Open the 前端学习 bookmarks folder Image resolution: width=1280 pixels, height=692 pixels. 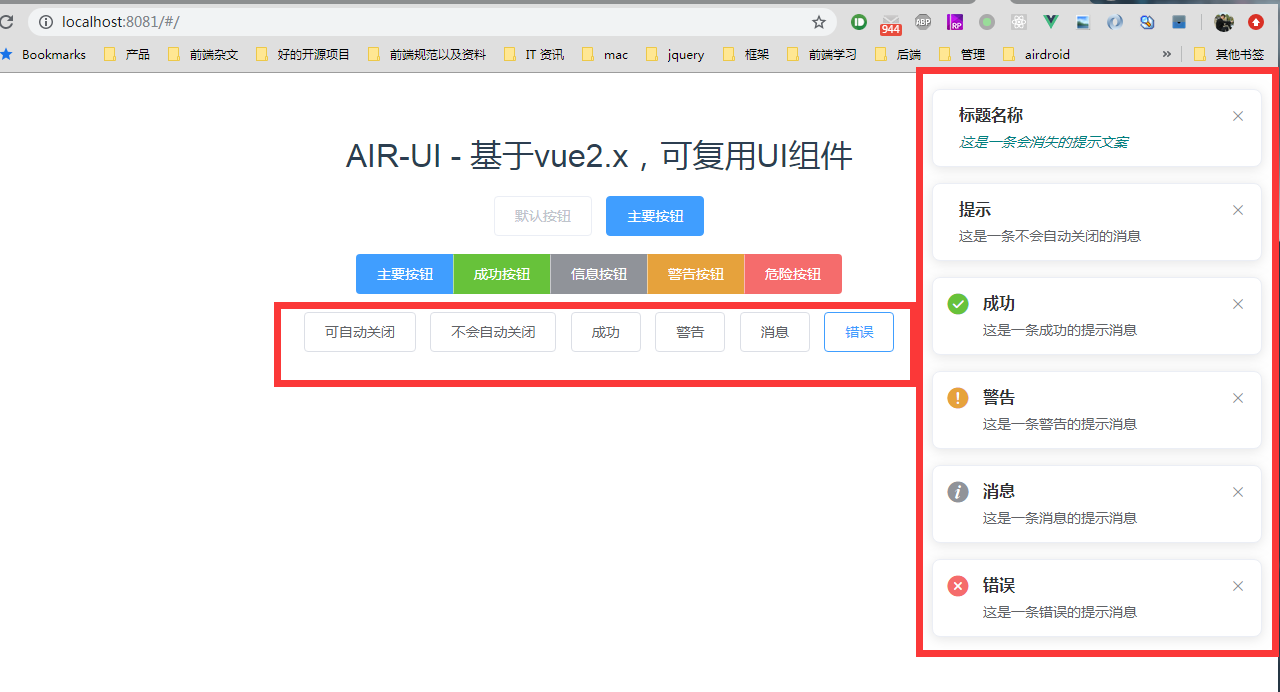point(822,55)
